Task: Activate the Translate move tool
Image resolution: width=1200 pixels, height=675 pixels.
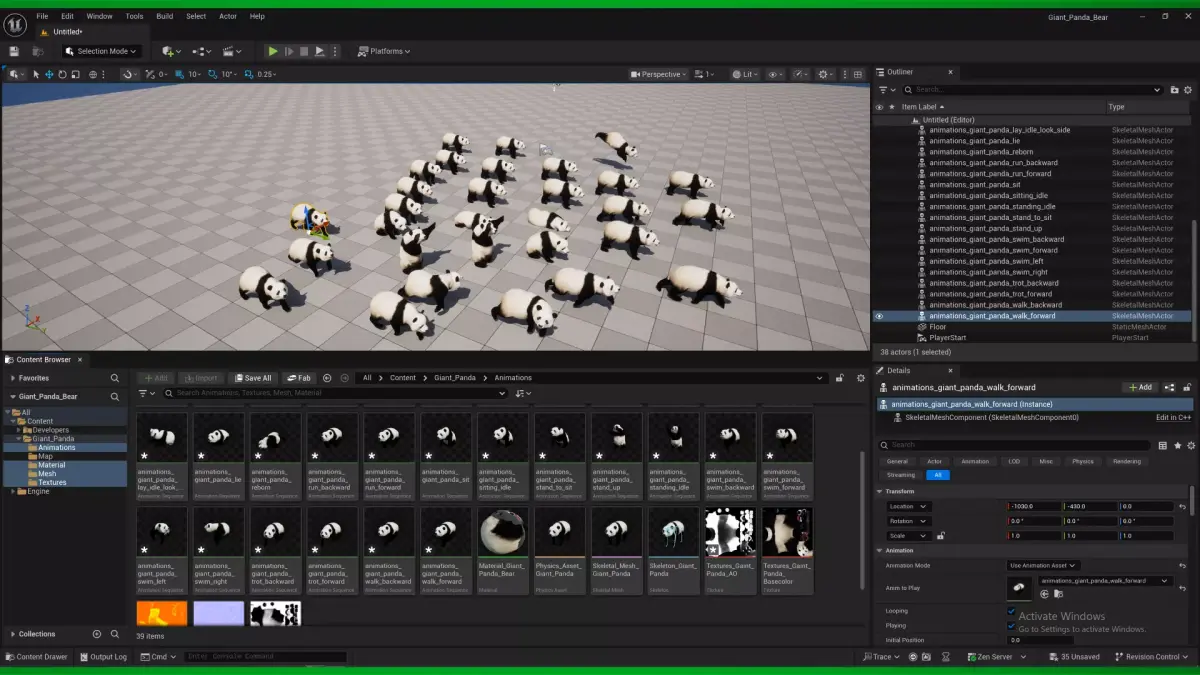Action: (x=49, y=74)
